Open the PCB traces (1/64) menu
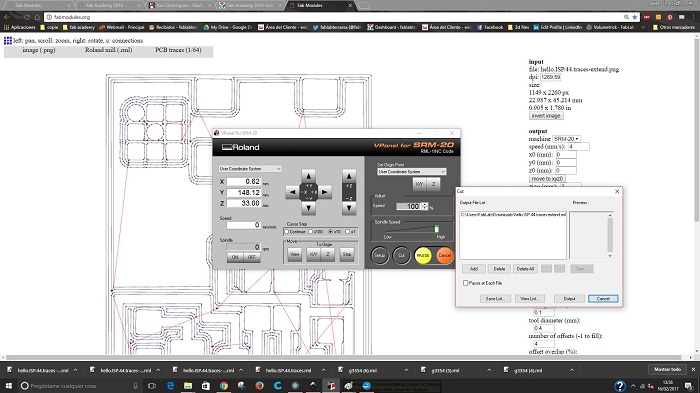 [x=178, y=50]
